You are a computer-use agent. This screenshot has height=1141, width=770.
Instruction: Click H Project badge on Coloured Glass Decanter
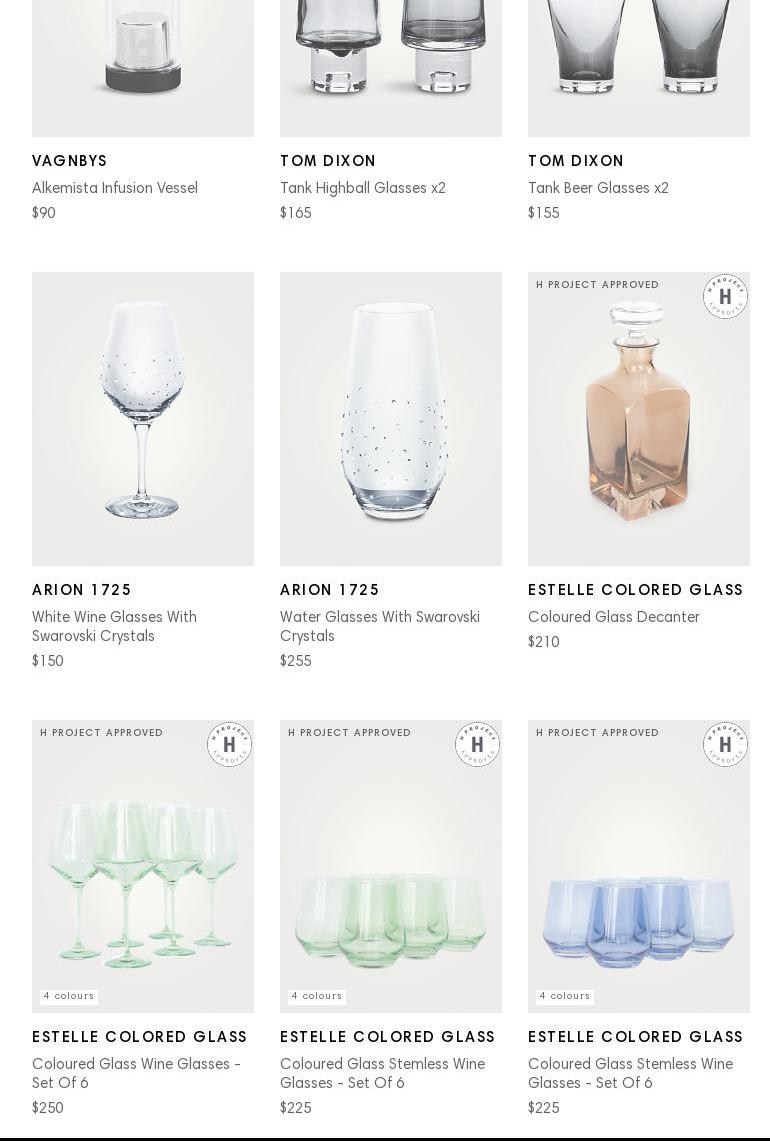tap(725, 297)
